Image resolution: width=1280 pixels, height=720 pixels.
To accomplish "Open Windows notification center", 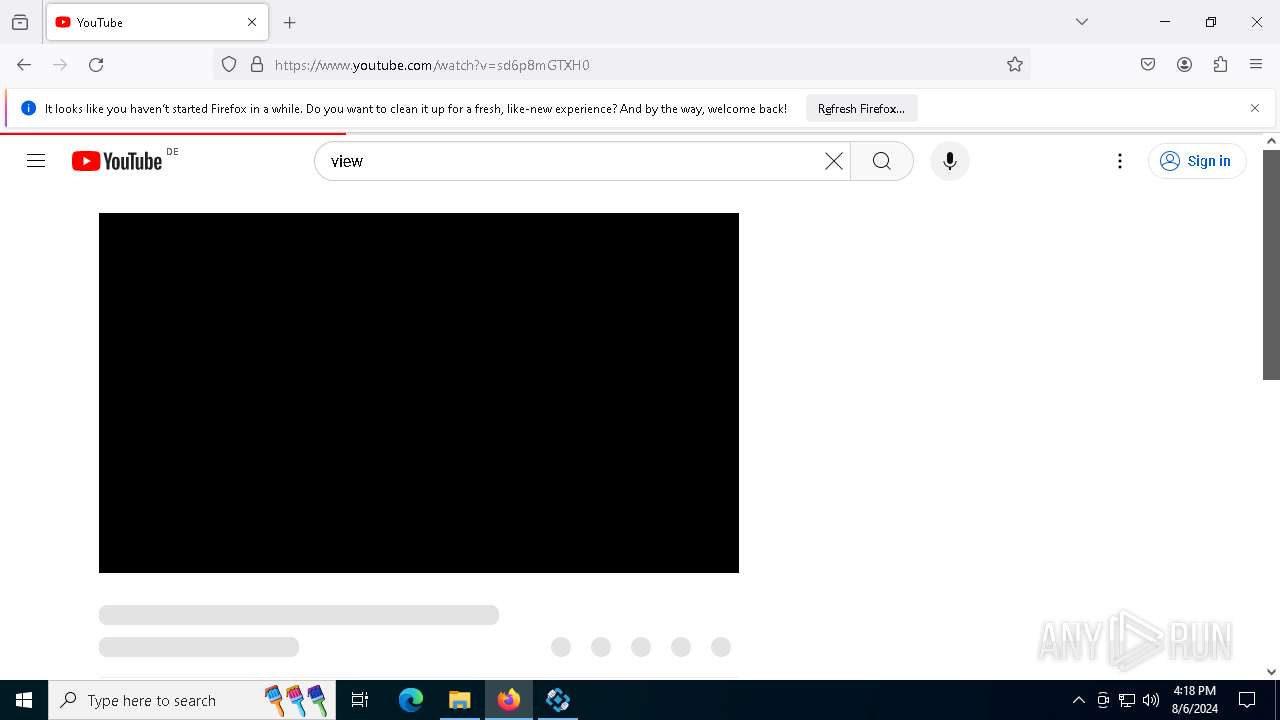I will pos(1247,700).
